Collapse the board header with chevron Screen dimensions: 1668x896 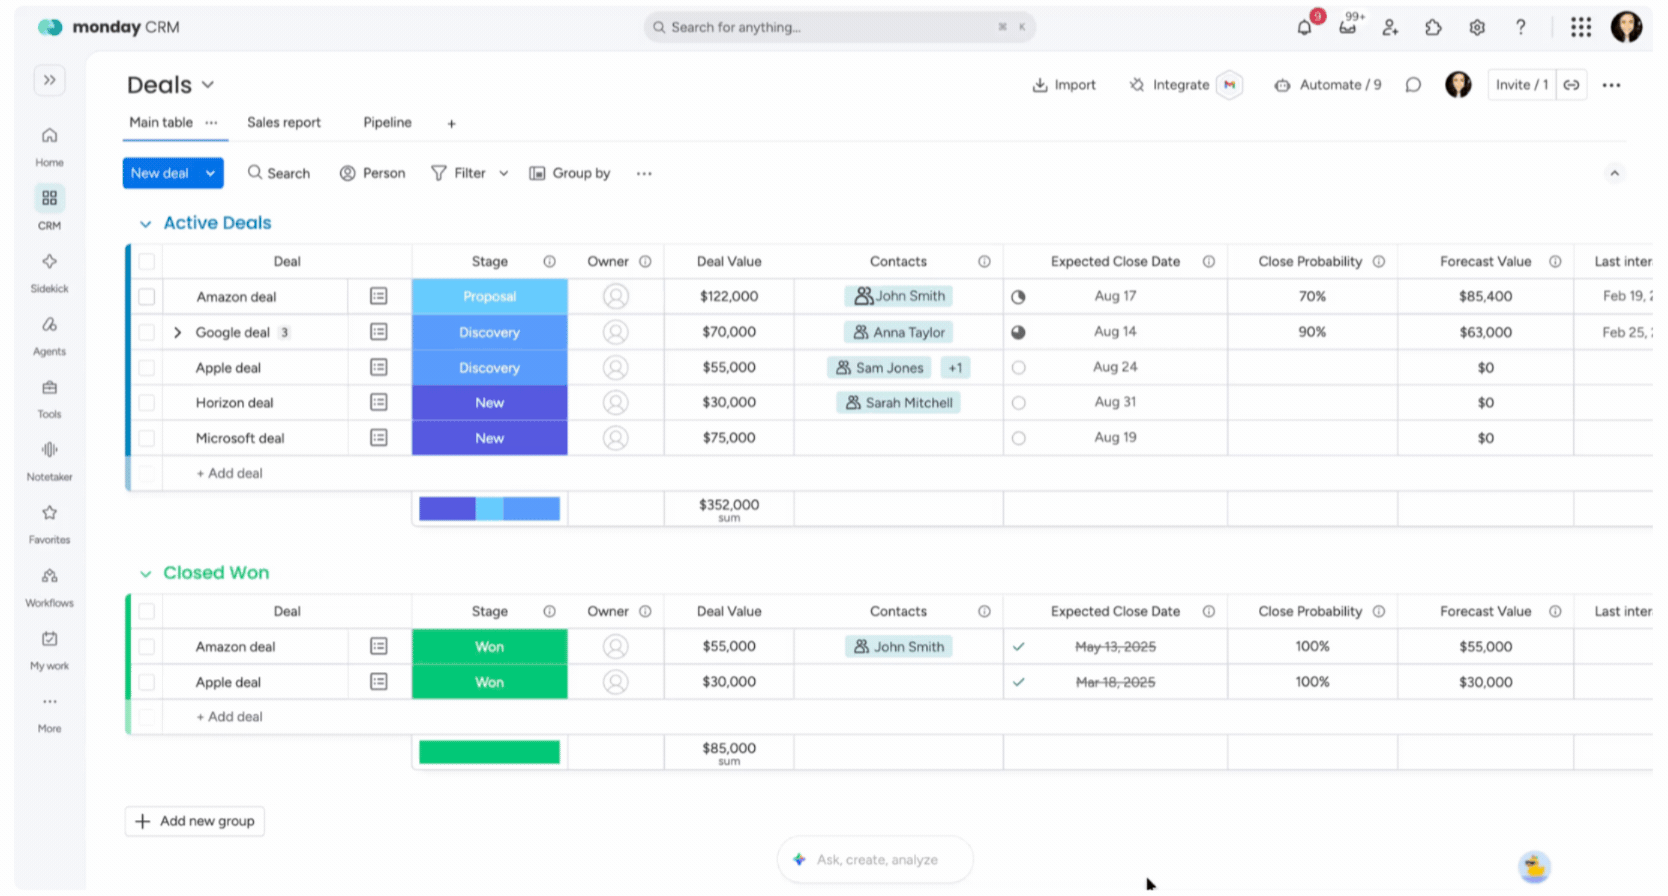click(1614, 173)
